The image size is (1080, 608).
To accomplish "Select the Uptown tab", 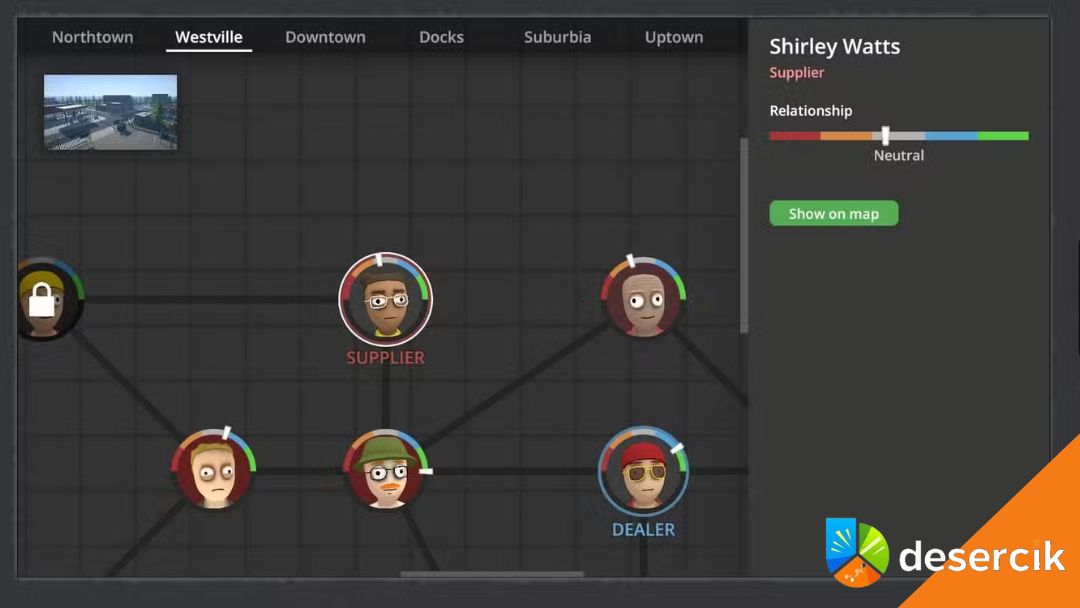I will pos(673,37).
